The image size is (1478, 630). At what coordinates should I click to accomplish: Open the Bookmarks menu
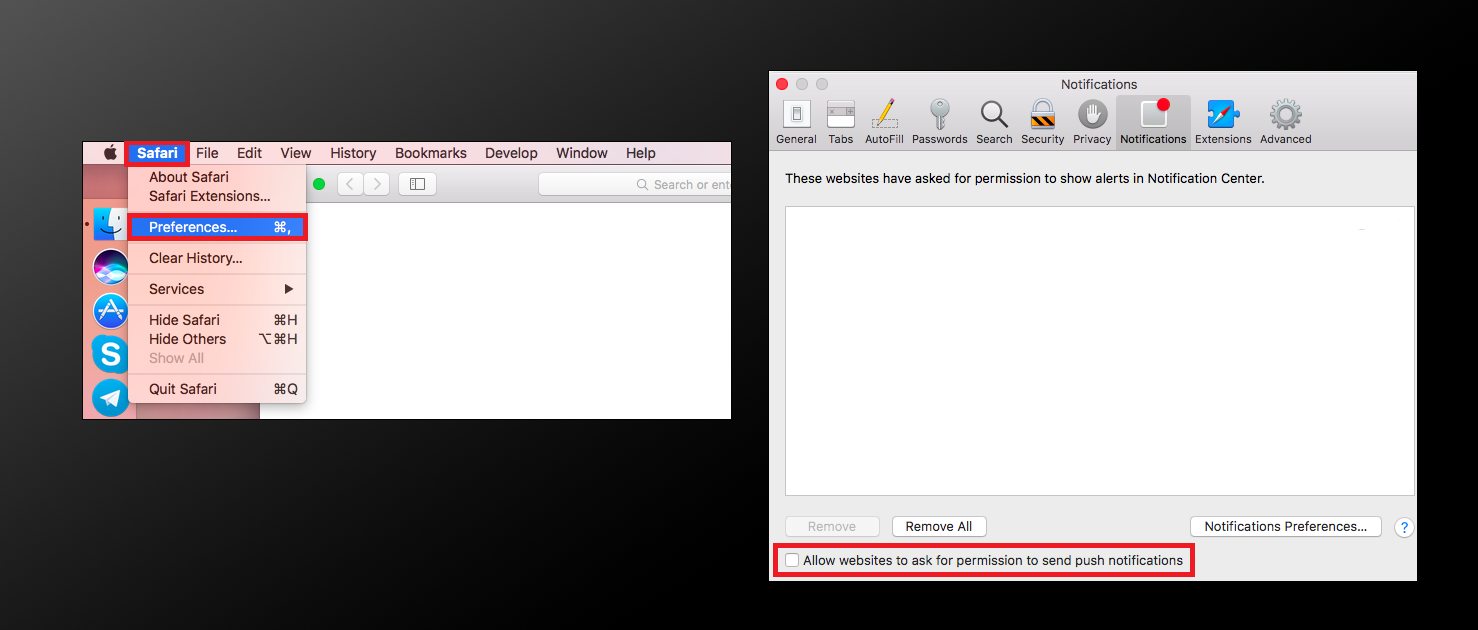pyautogui.click(x=431, y=153)
